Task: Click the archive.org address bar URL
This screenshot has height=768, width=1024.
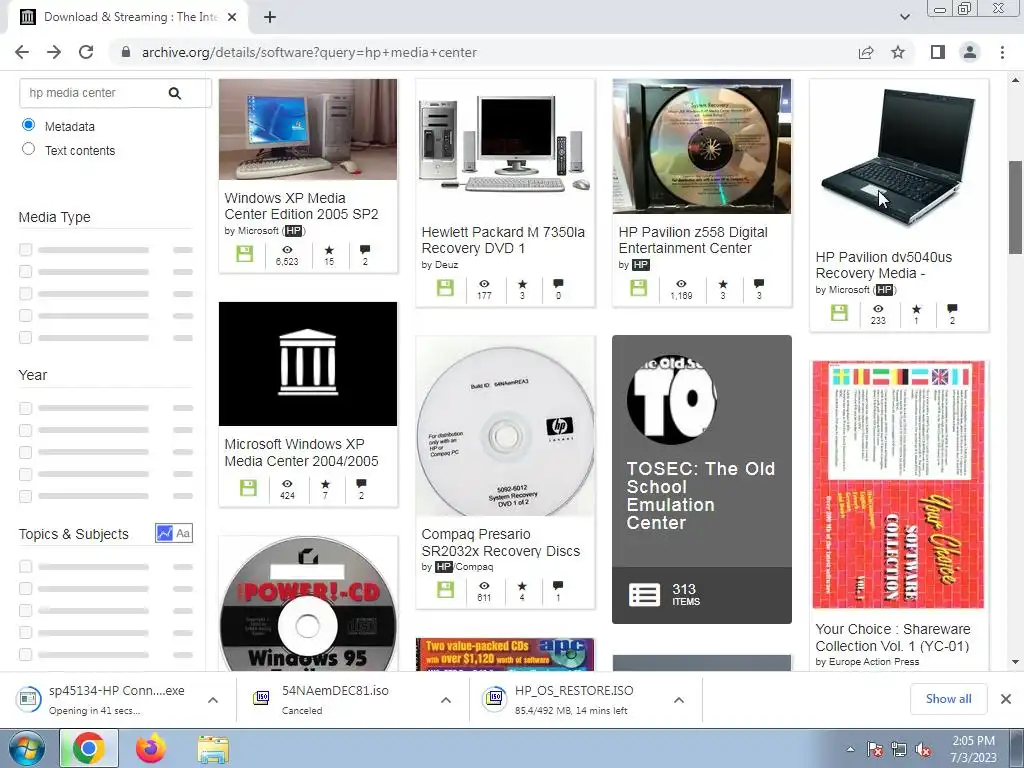Action: (309, 52)
